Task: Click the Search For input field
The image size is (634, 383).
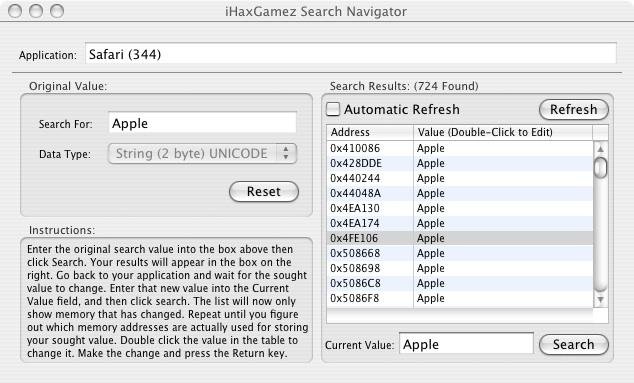Action: 202,123
